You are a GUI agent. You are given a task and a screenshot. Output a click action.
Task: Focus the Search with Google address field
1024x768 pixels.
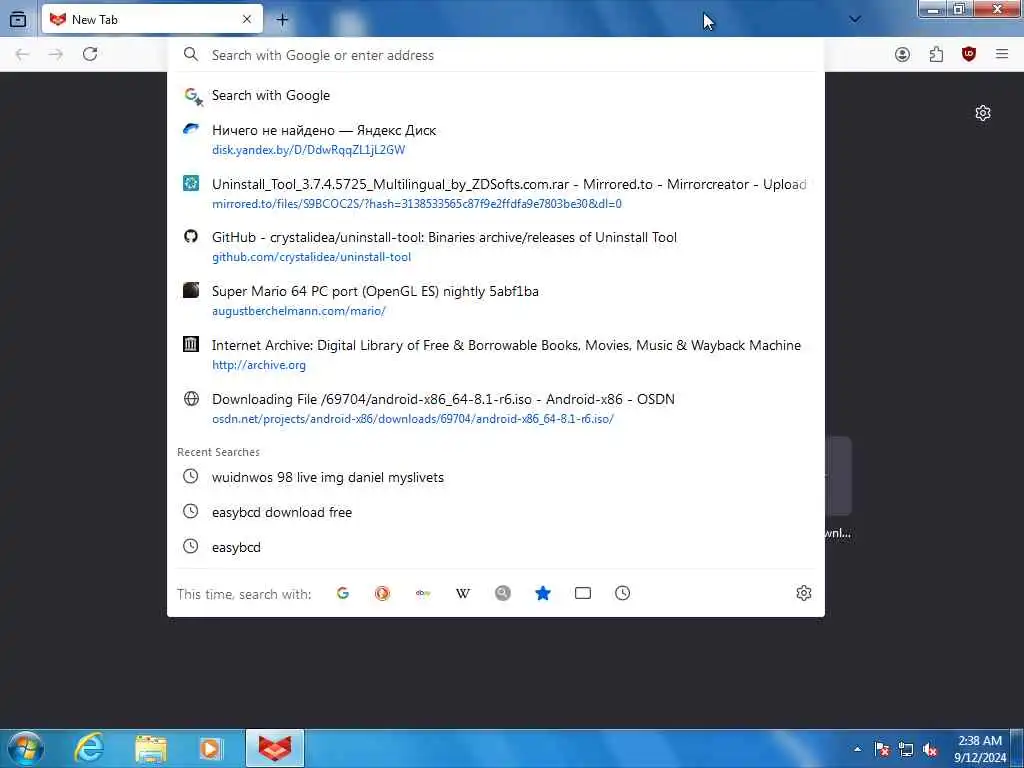(496, 55)
